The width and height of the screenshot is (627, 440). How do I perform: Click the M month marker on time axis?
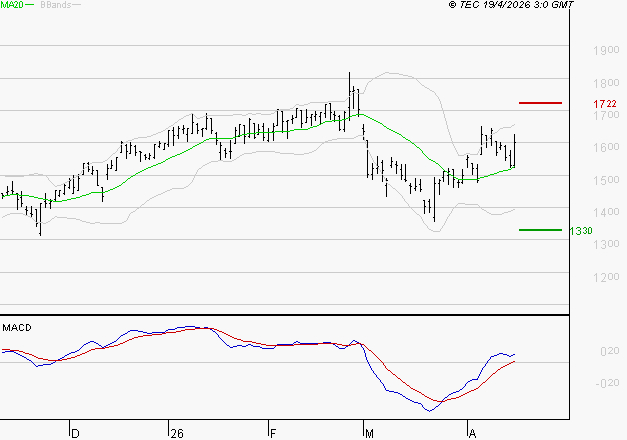point(368,433)
